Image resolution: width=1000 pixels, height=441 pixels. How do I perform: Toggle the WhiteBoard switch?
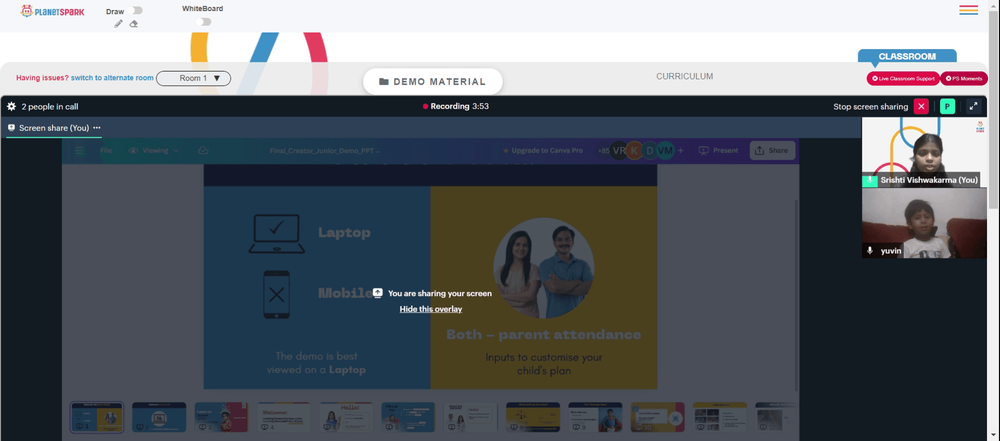[203, 22]
